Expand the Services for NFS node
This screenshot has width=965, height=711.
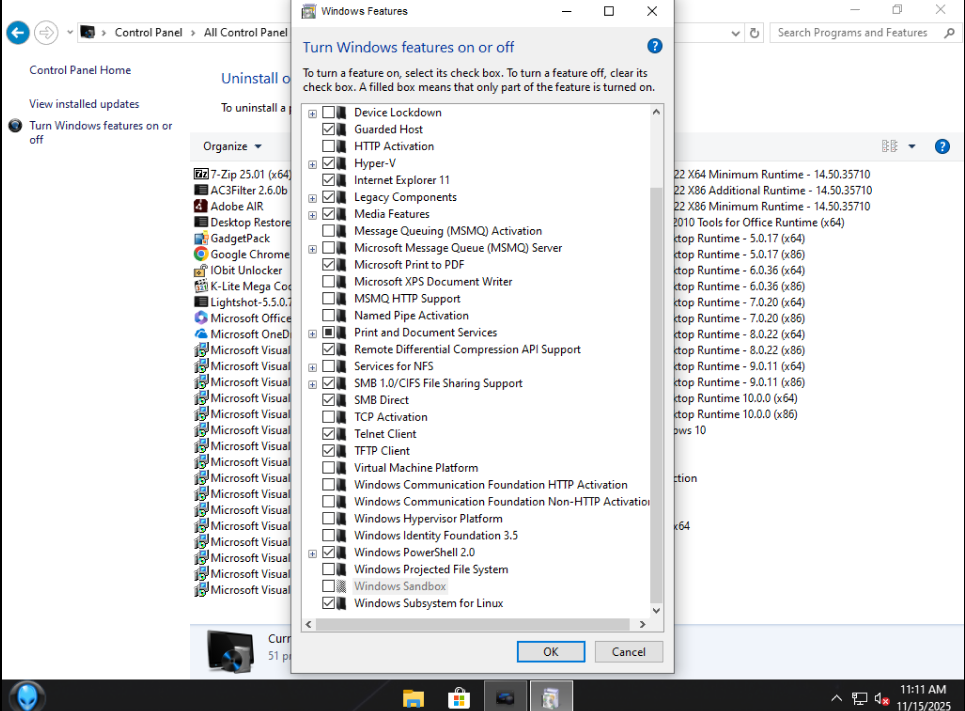(313, 368)
